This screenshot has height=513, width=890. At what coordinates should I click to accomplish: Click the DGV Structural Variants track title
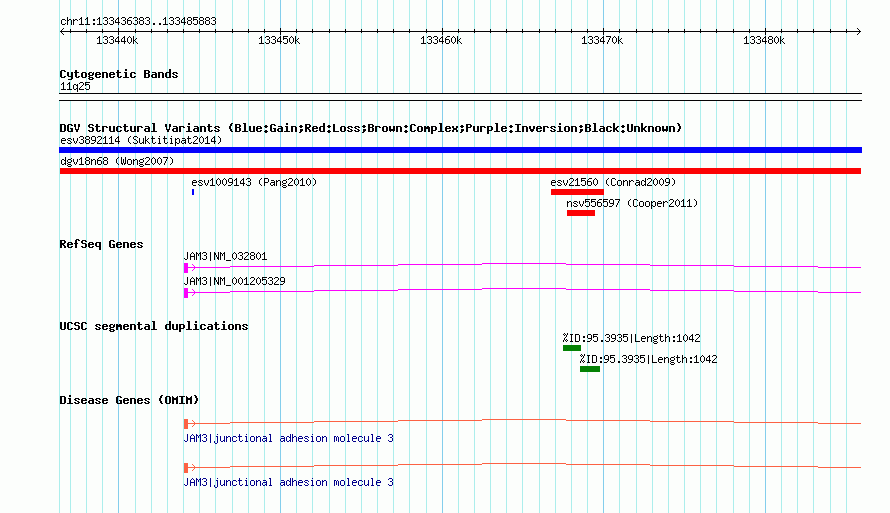371,128
